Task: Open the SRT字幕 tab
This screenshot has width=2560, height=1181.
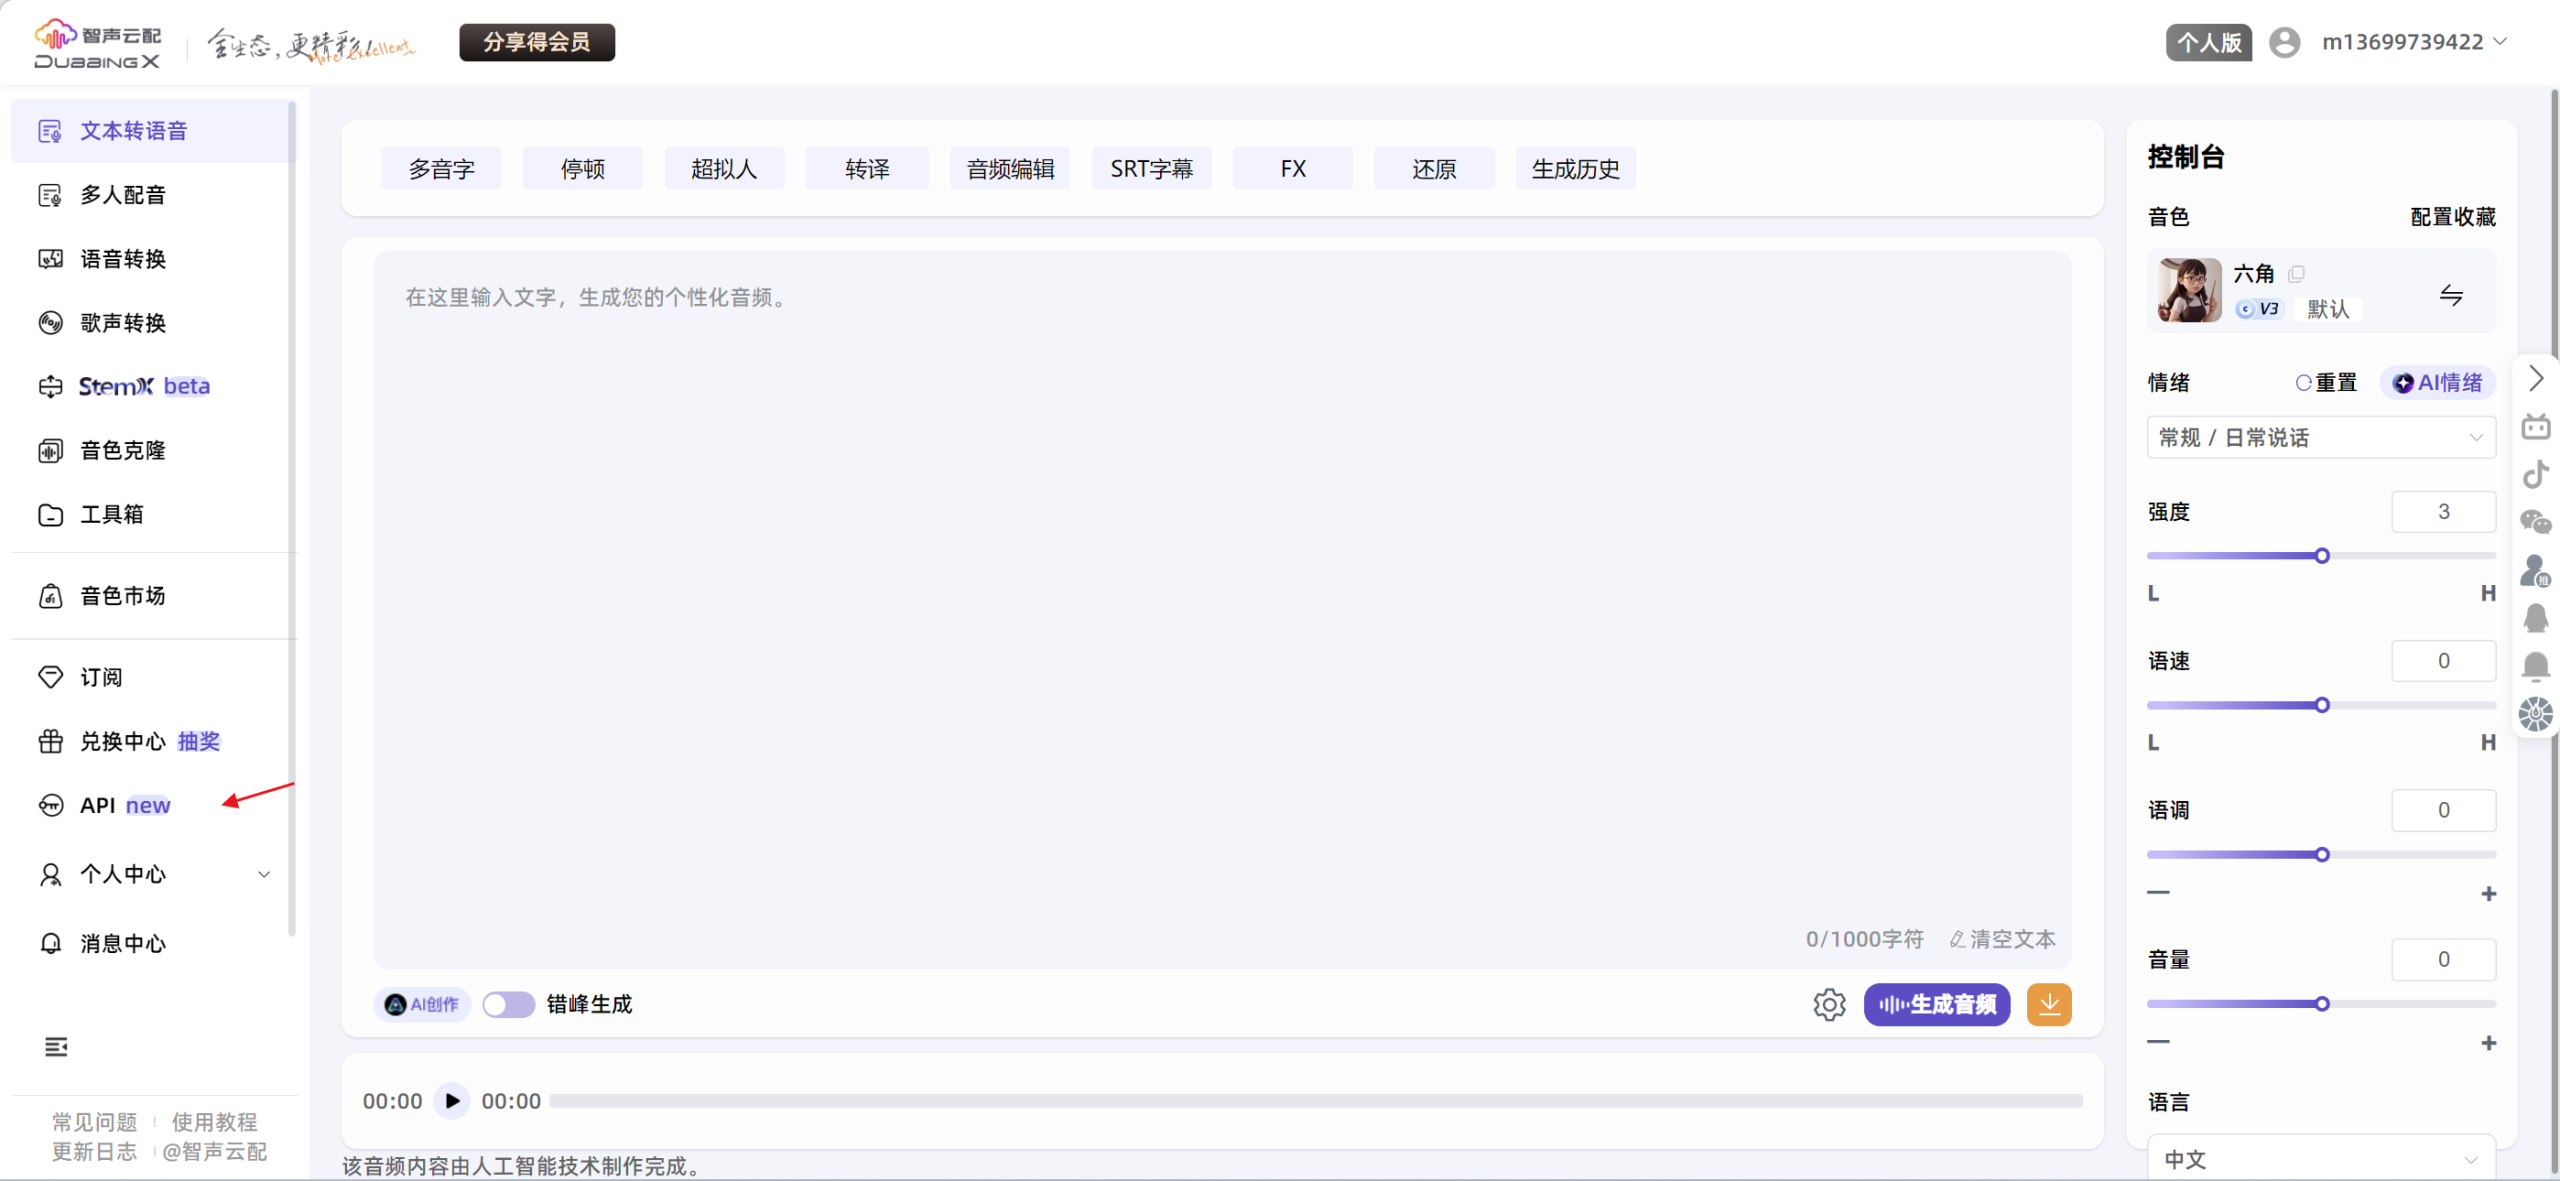Action: pyautogui.click(x=1151, y=169)
